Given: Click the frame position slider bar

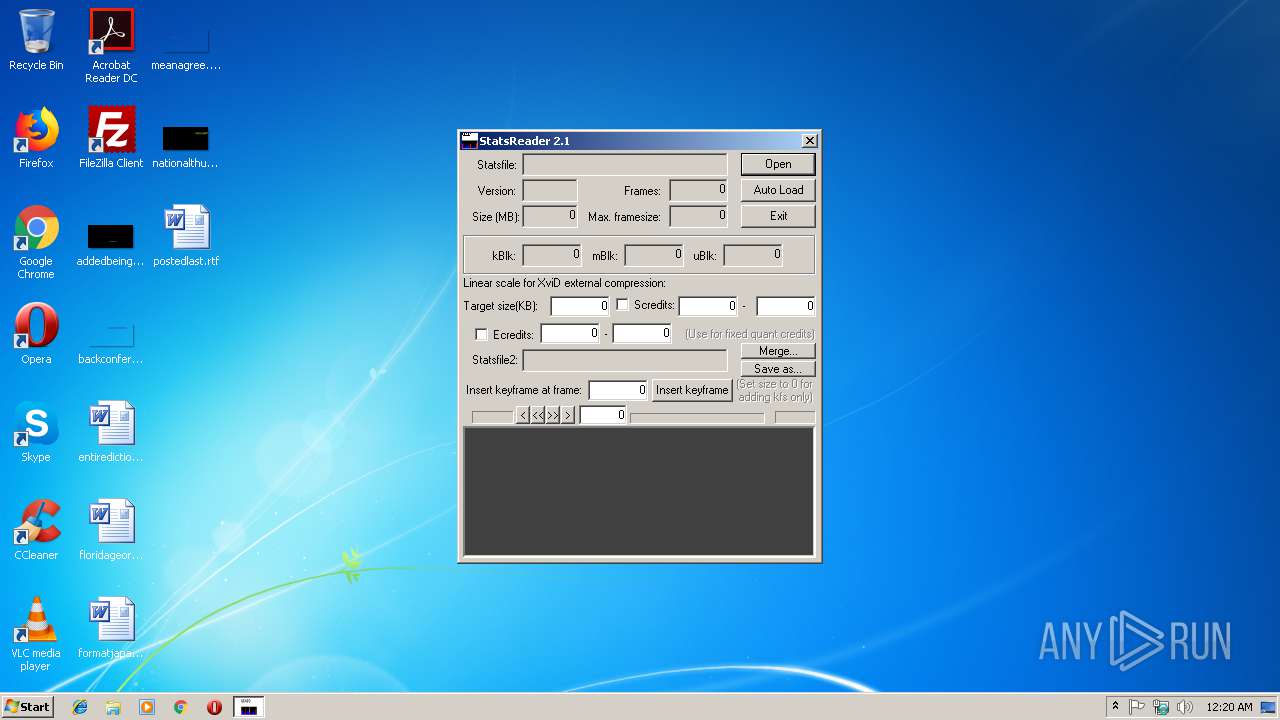Looking at the screenshot, I should 697,417.
